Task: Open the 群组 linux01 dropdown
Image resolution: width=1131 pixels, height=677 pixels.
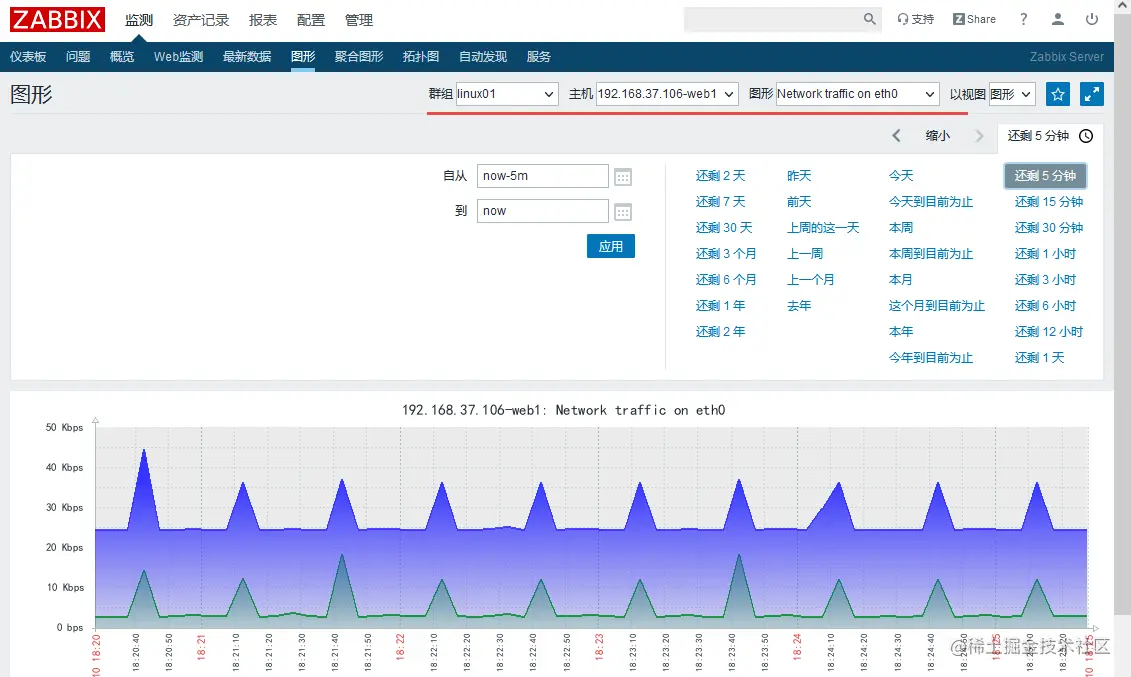Action: click(x=506, y=94)
